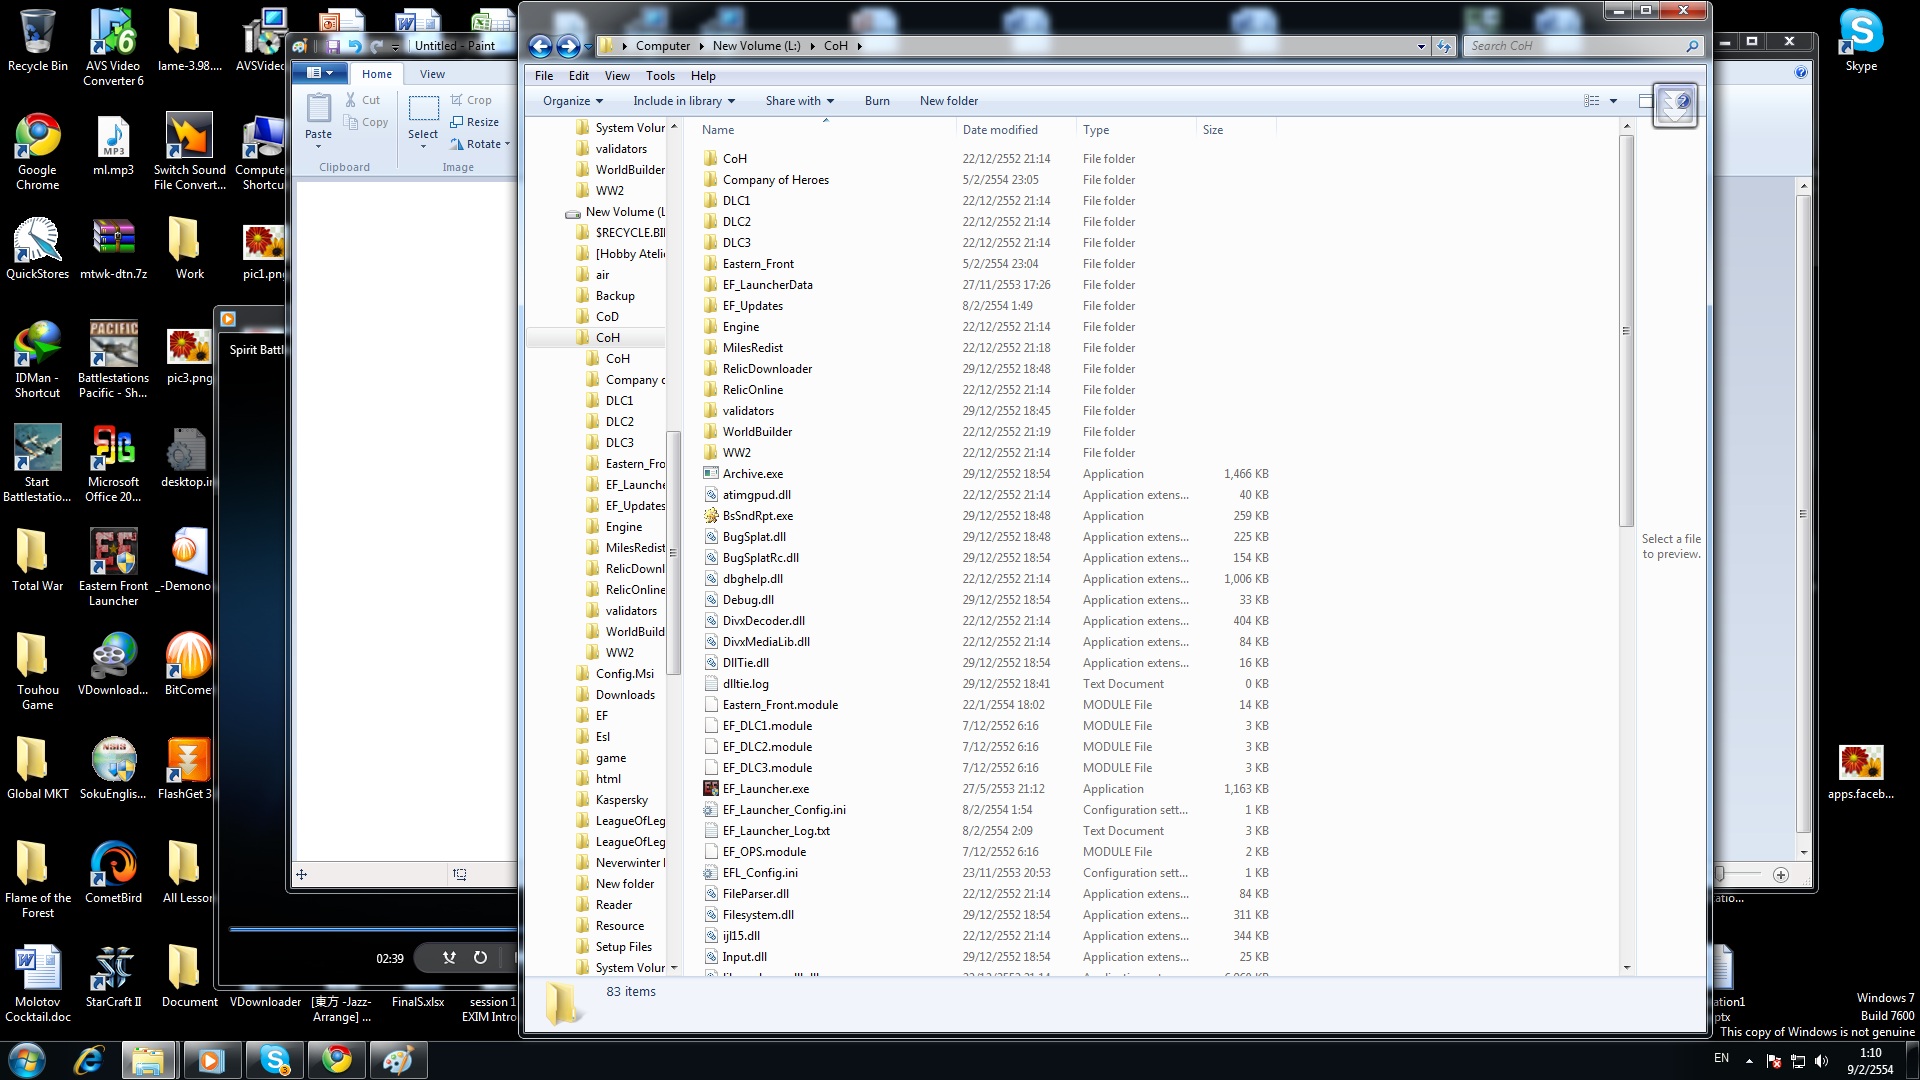Open the address bar history dropdown
Viewport: 1920px width, 1080px height.
[1421, 46]
